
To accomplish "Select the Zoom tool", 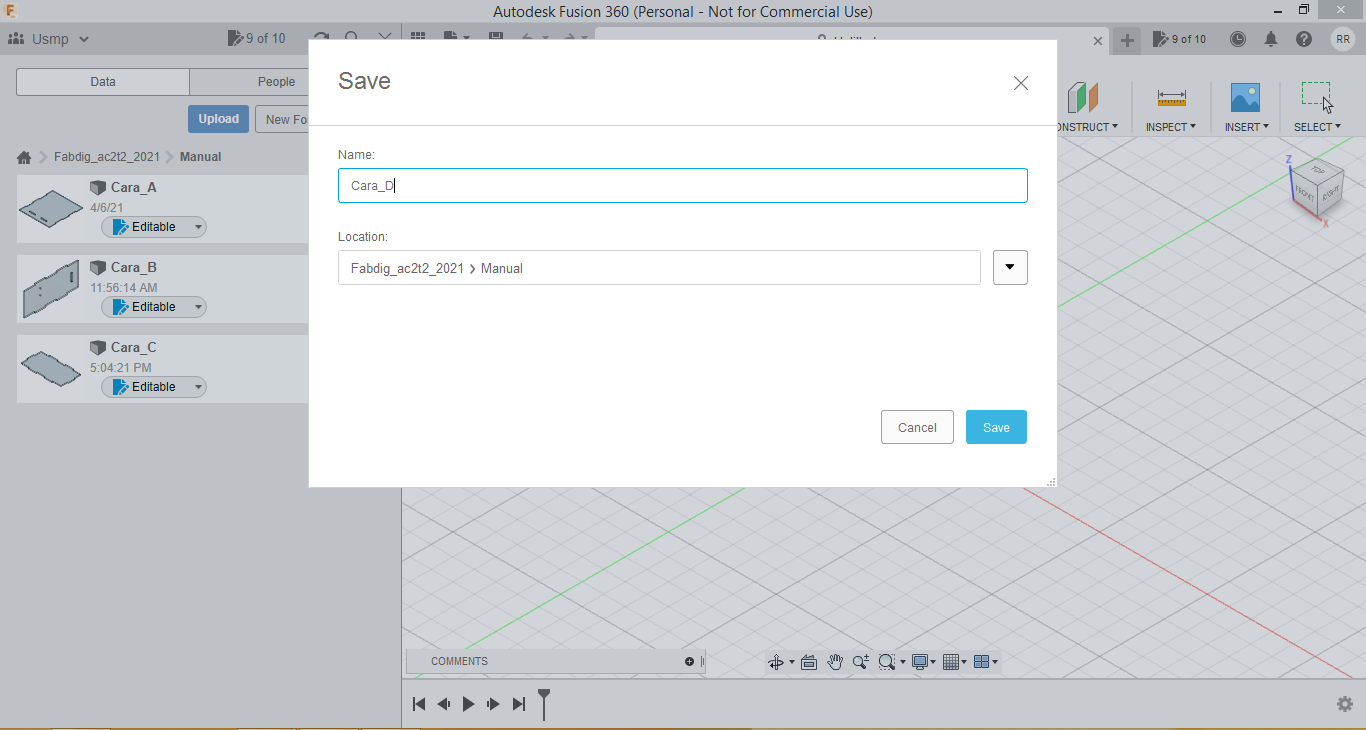I will coord(860,662).
